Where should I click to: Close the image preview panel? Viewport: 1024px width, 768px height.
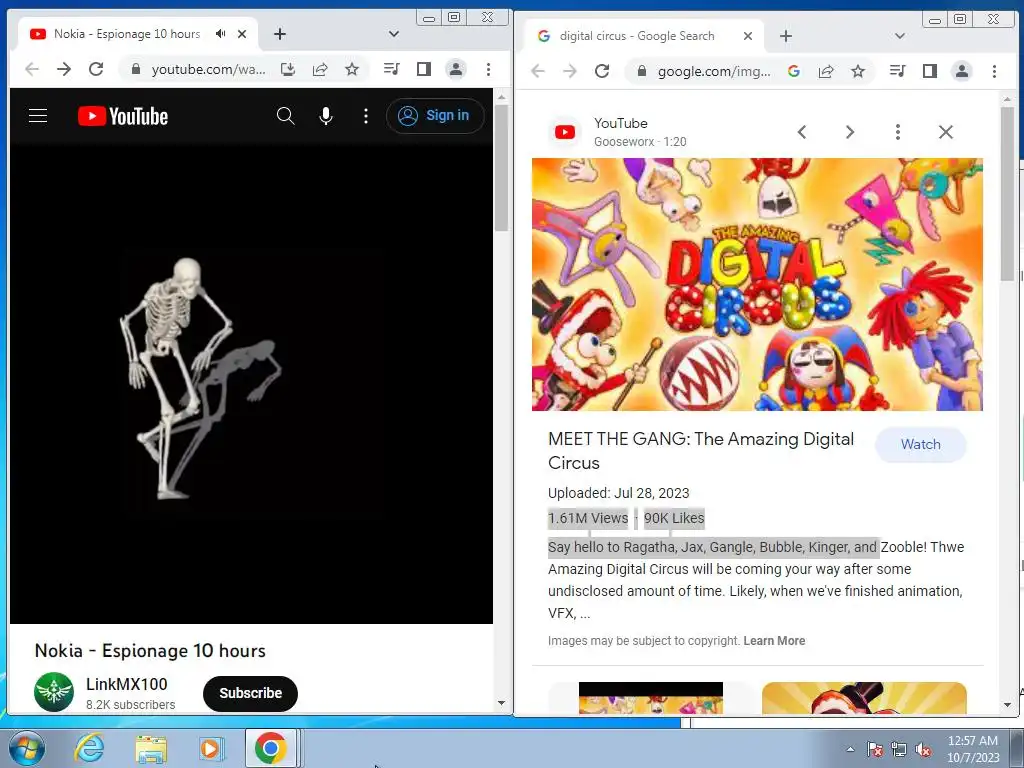(946, 132)
